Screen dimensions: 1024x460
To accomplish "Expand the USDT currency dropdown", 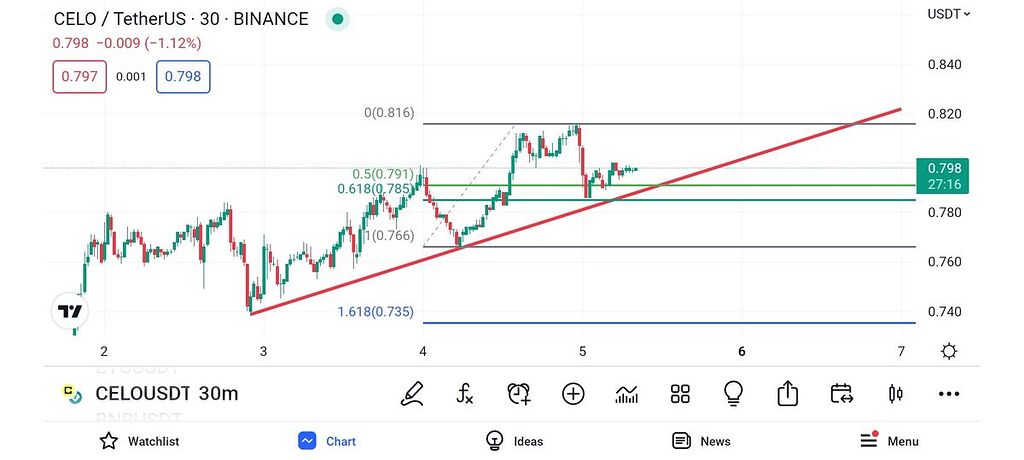I will click(x=949, y=13).
